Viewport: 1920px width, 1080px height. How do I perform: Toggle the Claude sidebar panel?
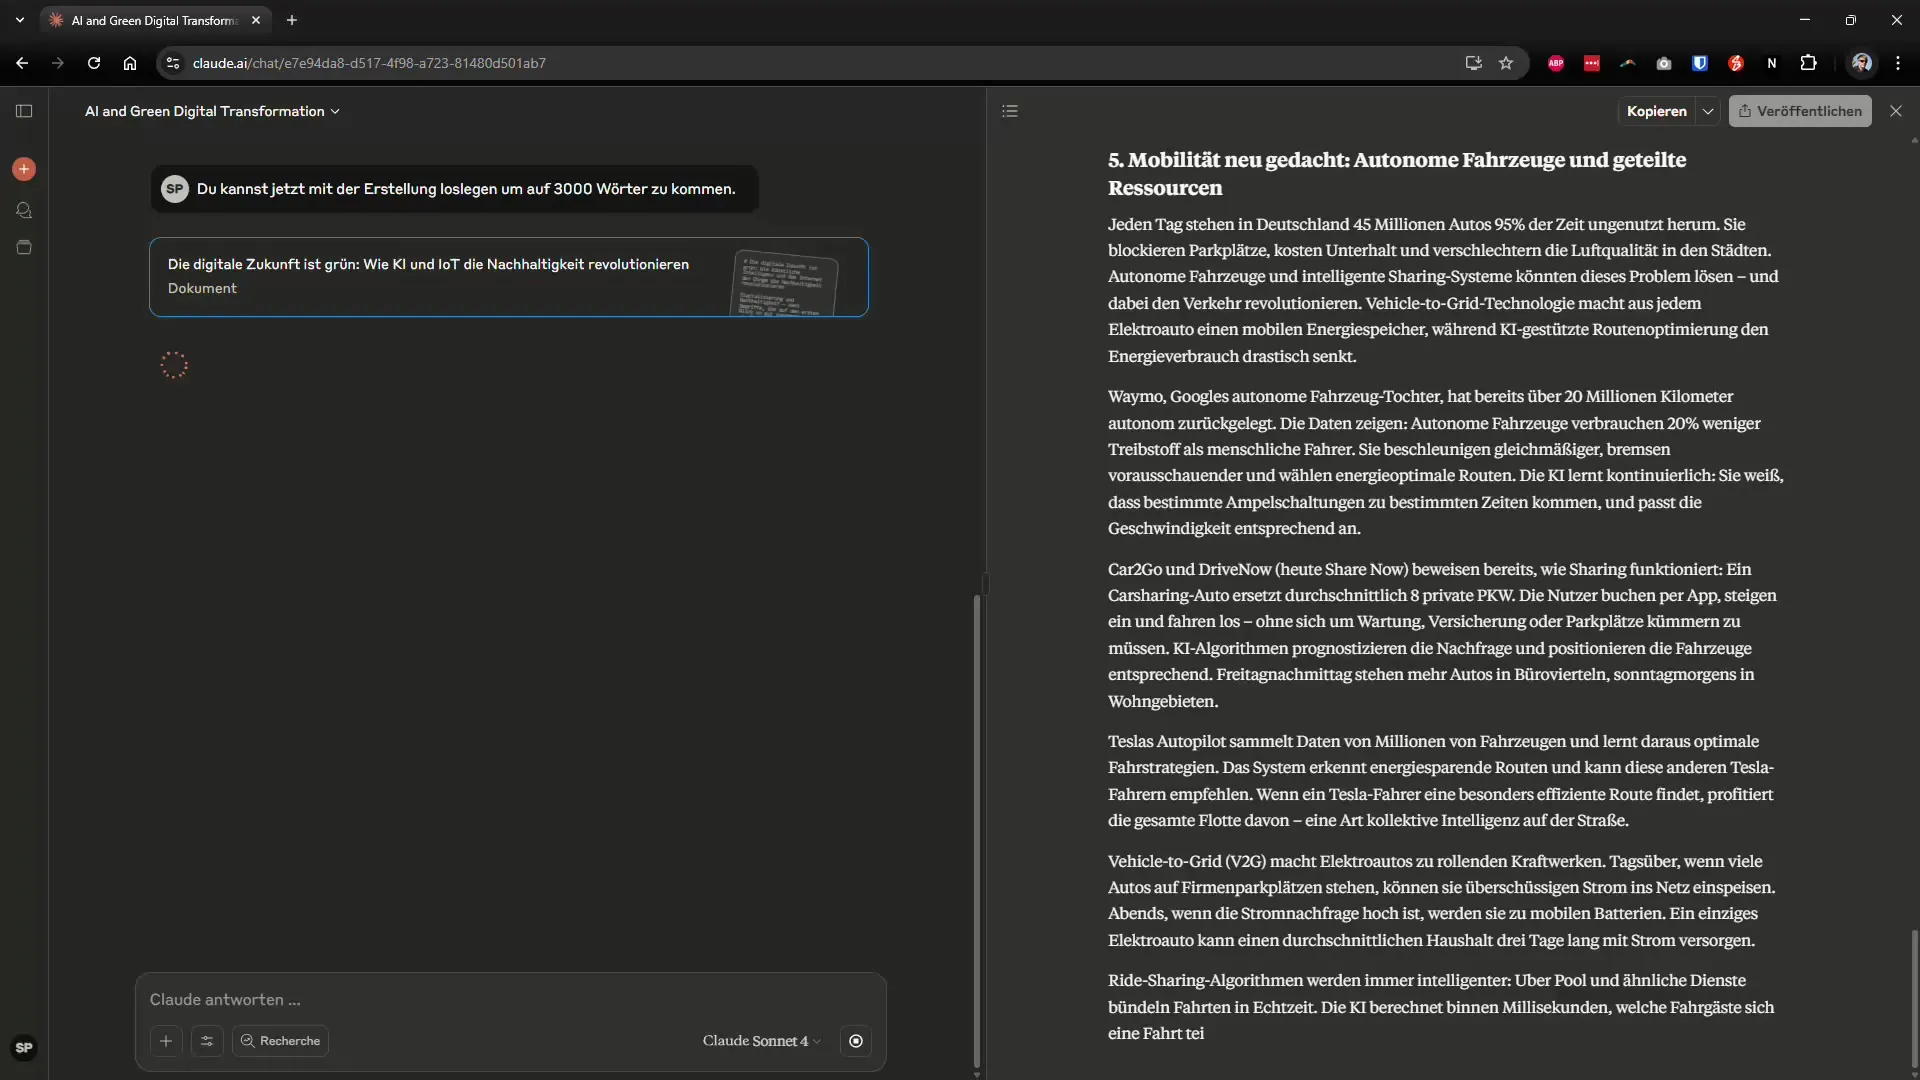pos(24,111)
